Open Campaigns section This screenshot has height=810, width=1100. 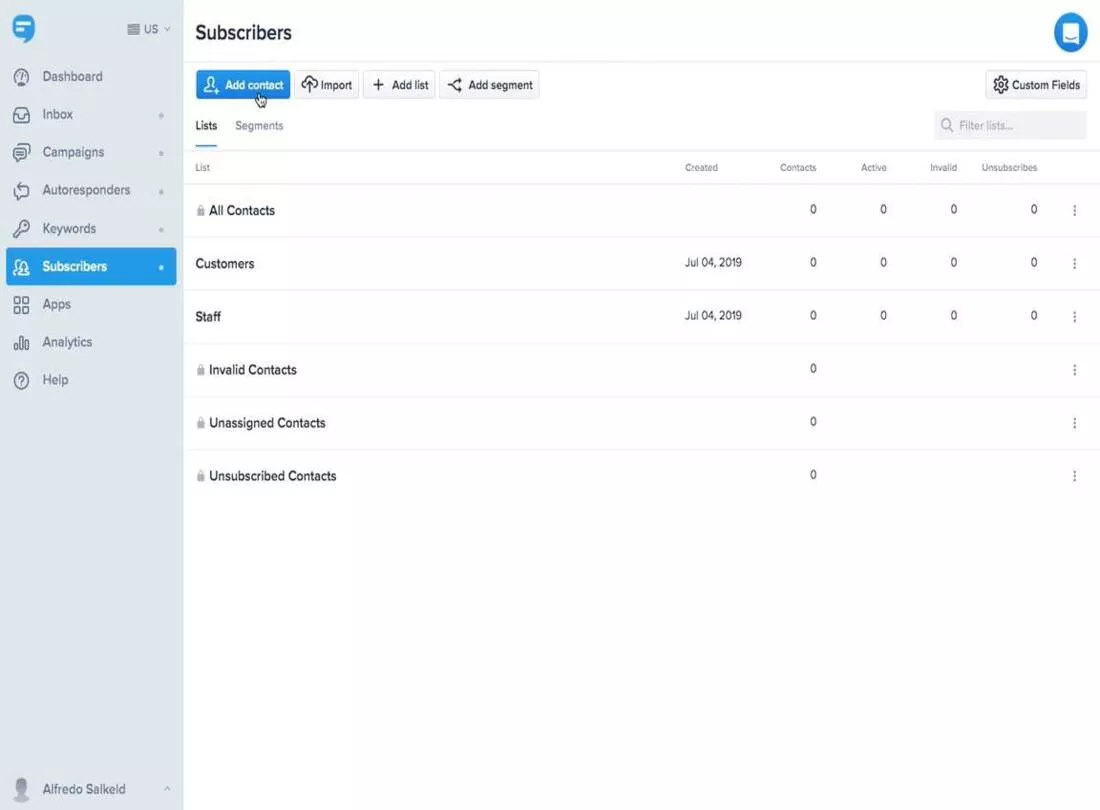tap(73, 153)
